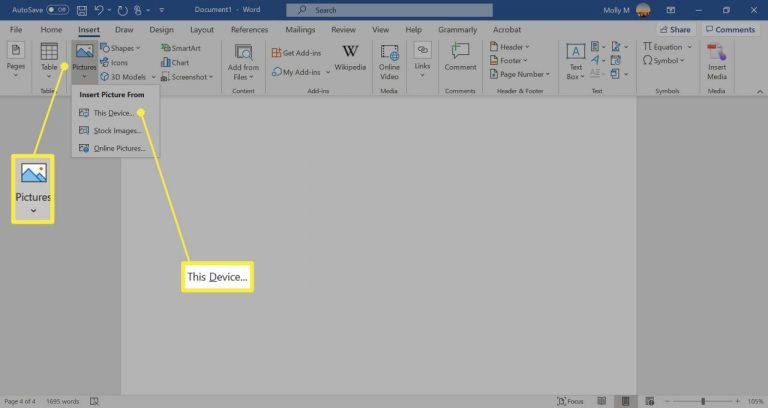Open Ribbon Display Options icon
The width and height of the screenshot is (768, 408).
671,10
